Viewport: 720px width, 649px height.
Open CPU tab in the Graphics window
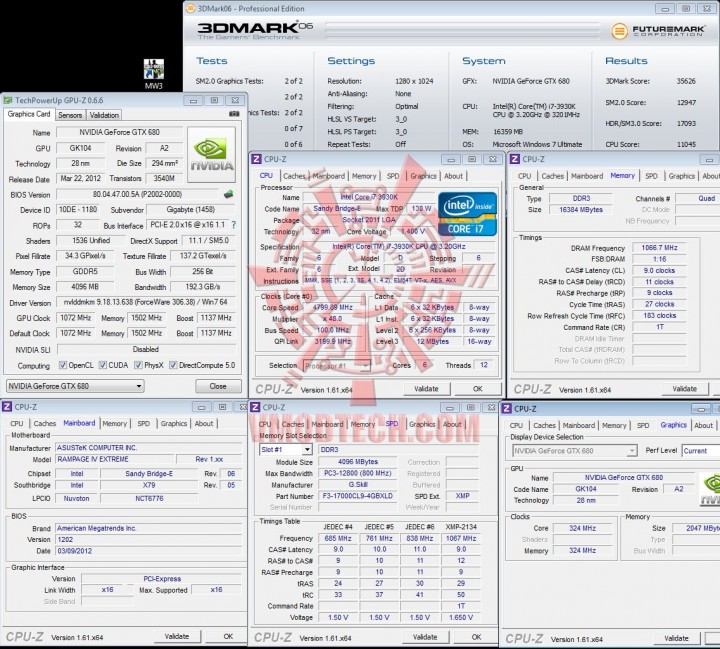[516, 426]
